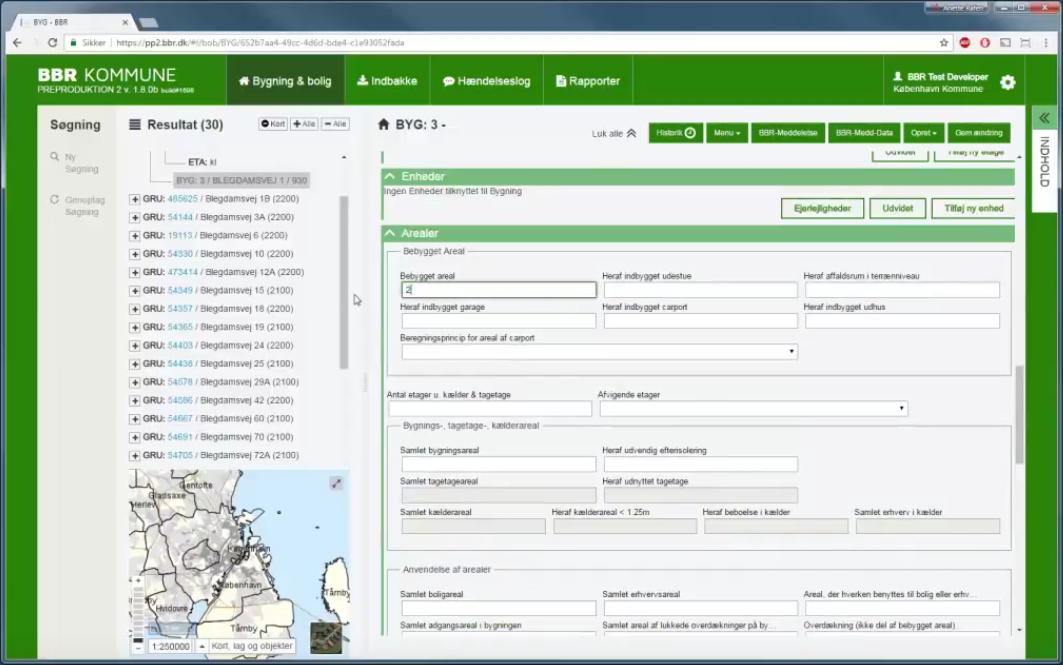Click the Kort button in Resultat header
1063x665 pixels.
[x=273, y=124]
